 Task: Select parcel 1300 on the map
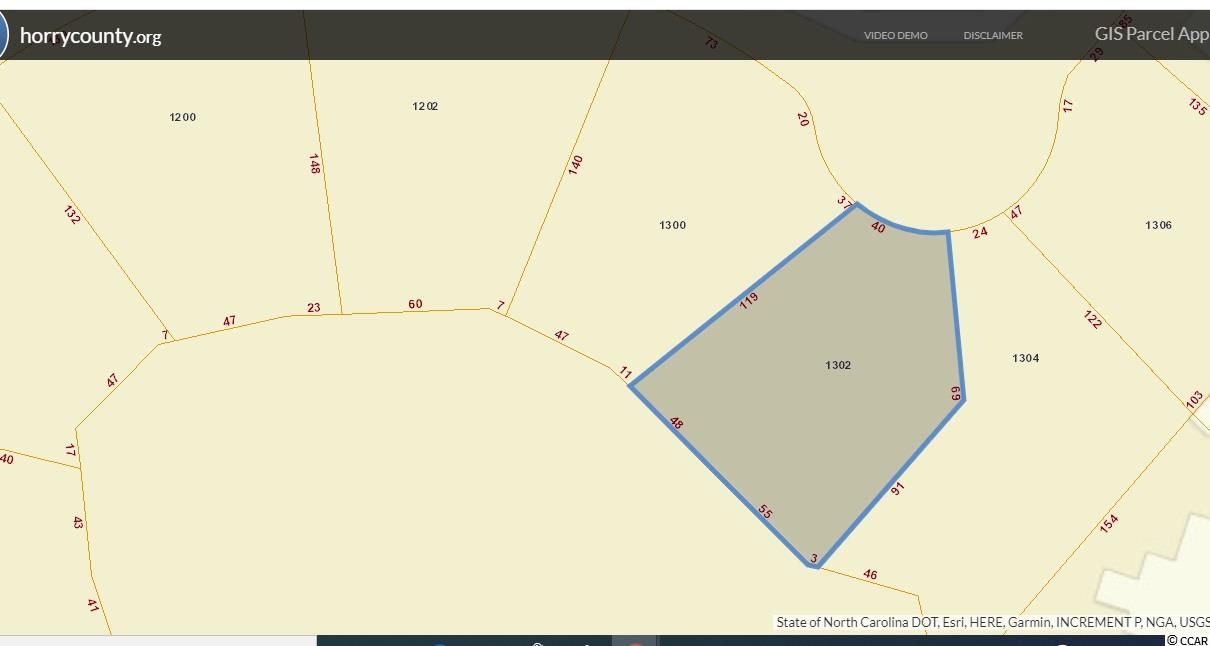672,226
